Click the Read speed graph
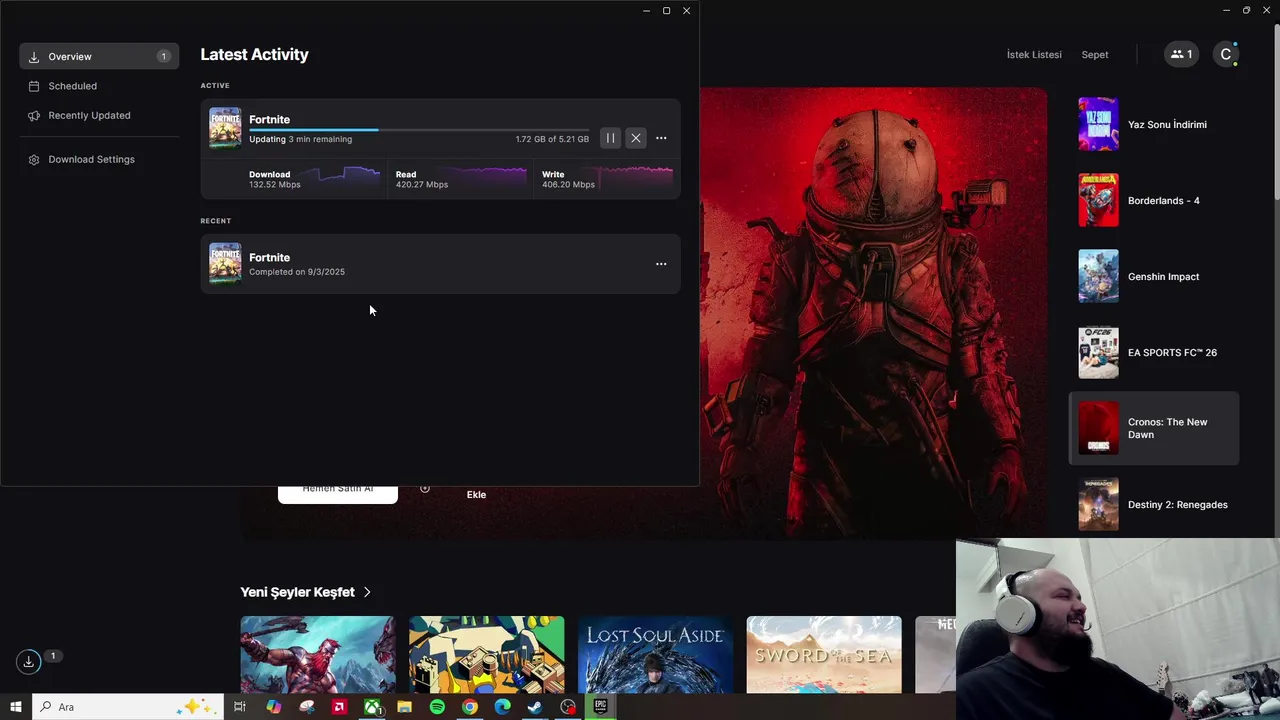Screen dimensions: 1280x720 (x=489, y=177)
